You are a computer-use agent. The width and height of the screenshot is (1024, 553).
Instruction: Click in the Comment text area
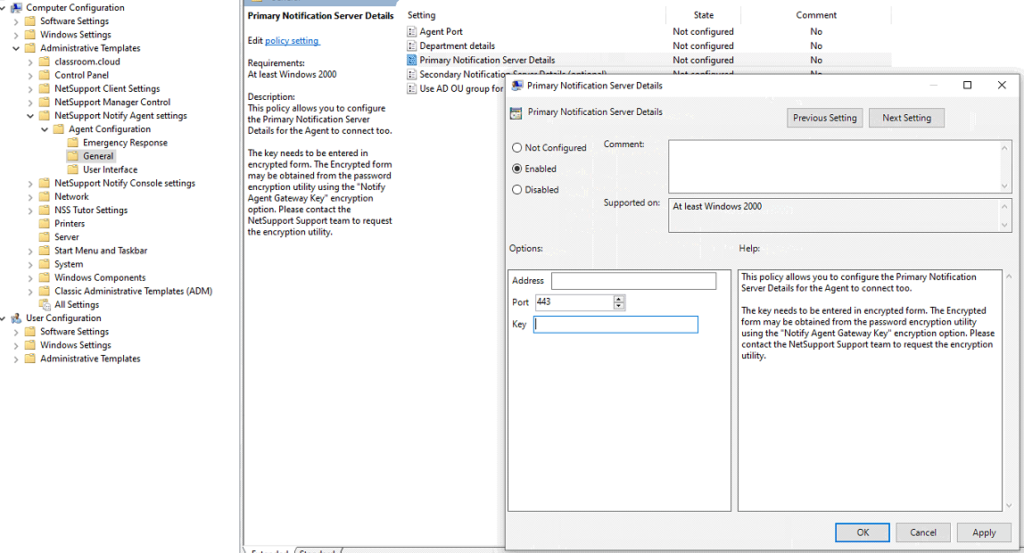coord(834,166)
